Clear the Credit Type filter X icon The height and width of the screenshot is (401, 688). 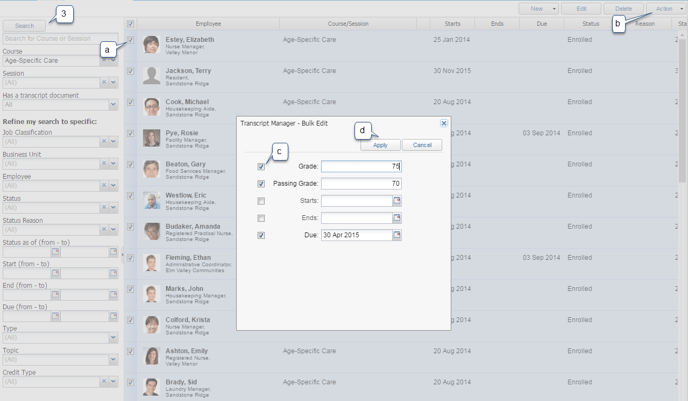[x=104, y=381]
